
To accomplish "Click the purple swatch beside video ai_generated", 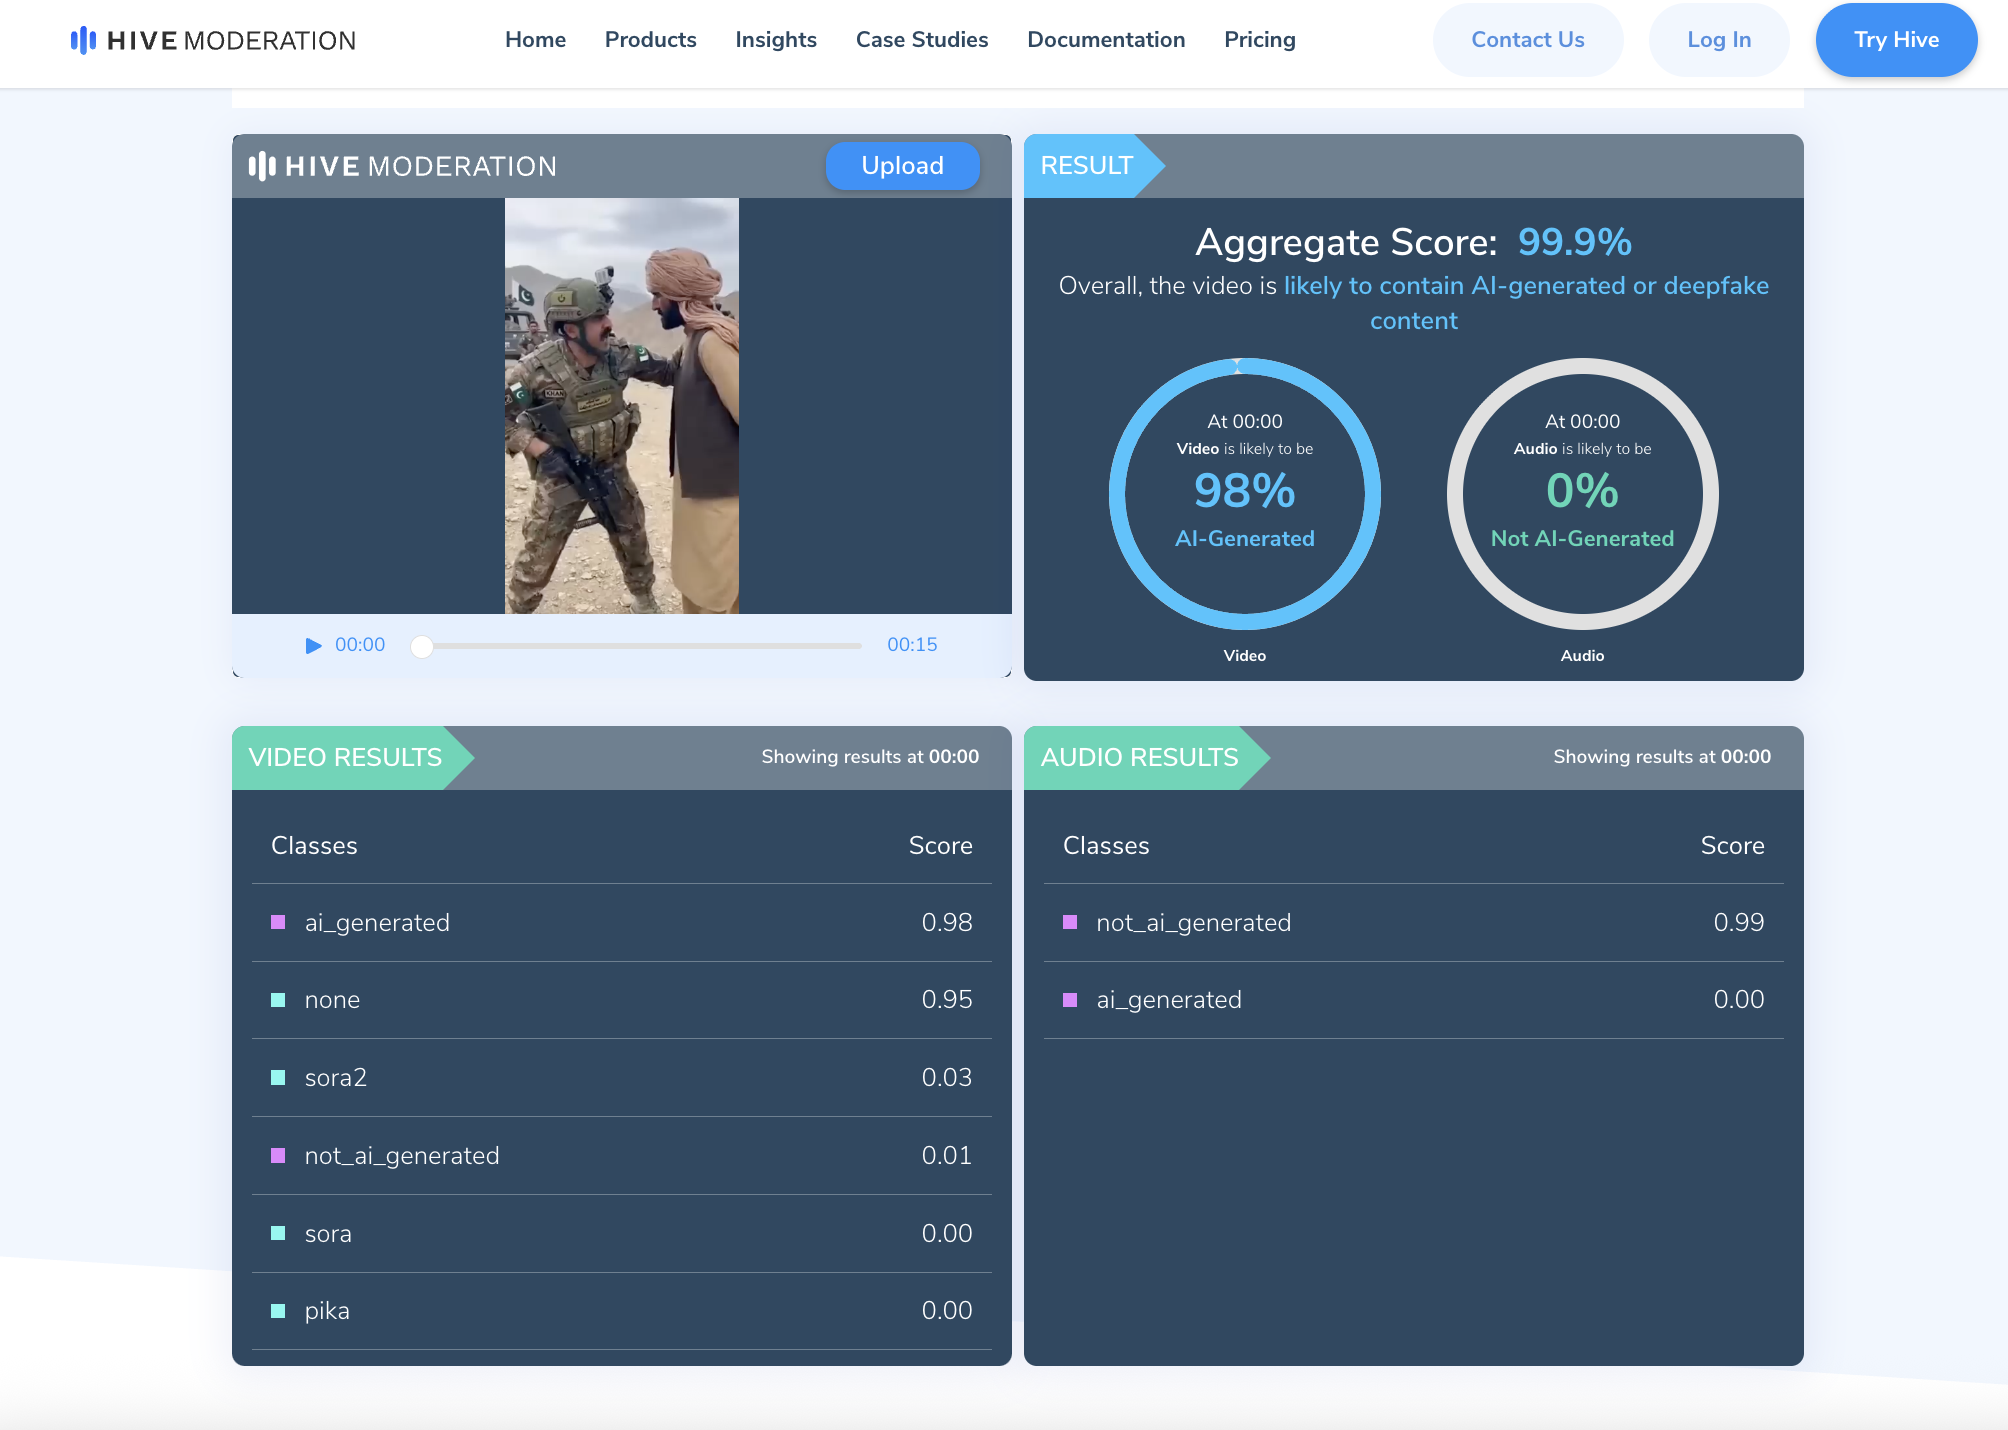I will click(x=278, y=922).
